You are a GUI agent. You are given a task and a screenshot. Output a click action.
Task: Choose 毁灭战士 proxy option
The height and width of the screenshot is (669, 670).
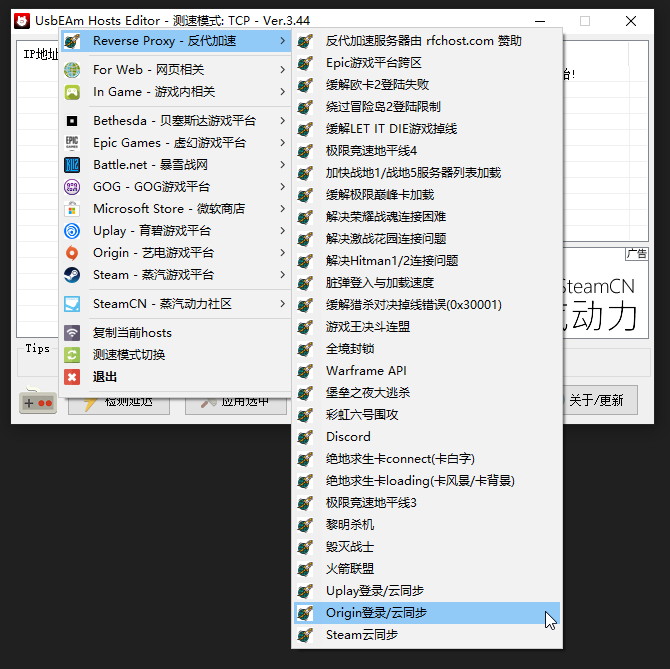427,547
